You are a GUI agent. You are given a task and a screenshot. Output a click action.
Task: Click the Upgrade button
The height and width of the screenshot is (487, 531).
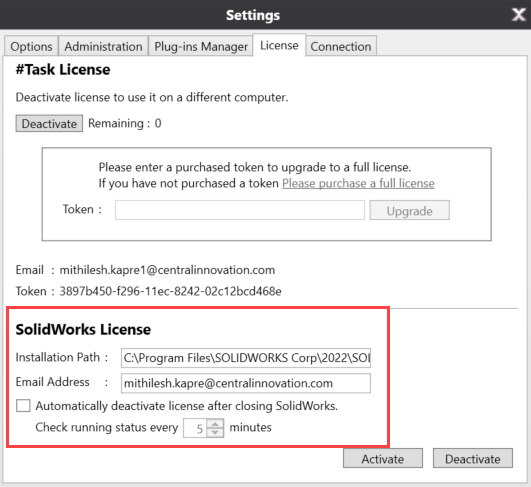[409, 210]
